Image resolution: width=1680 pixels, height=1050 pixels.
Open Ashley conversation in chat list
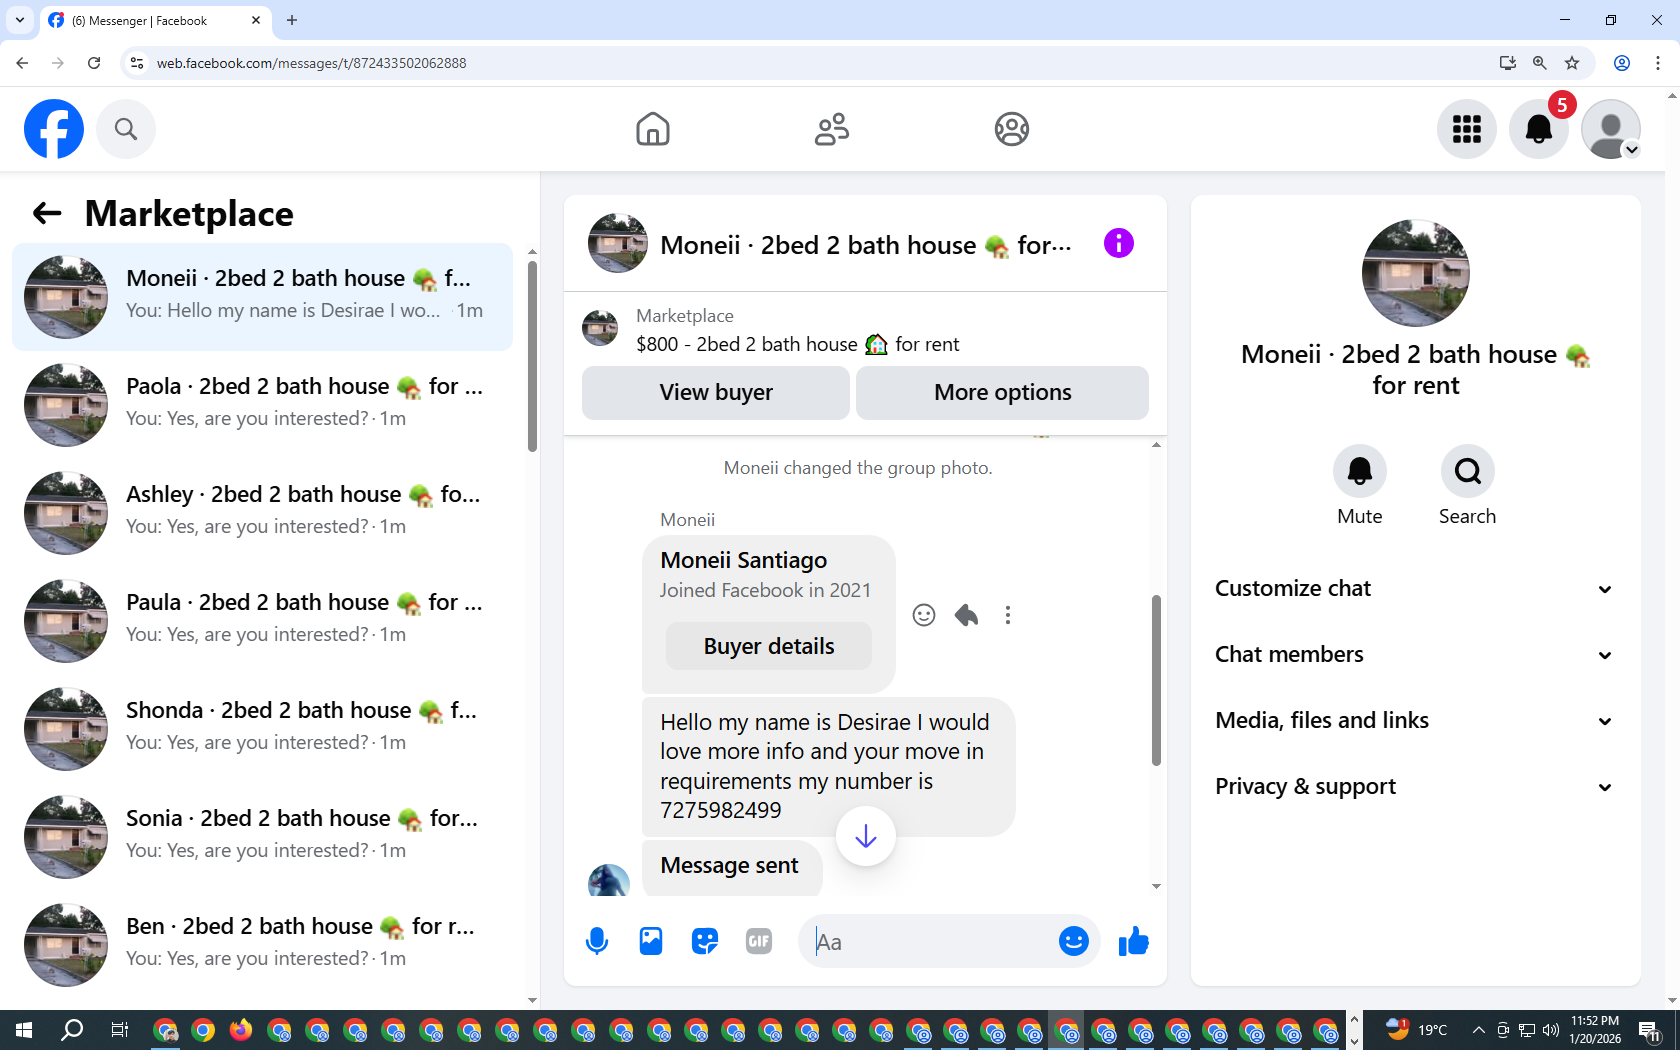[x=262, y=513]
